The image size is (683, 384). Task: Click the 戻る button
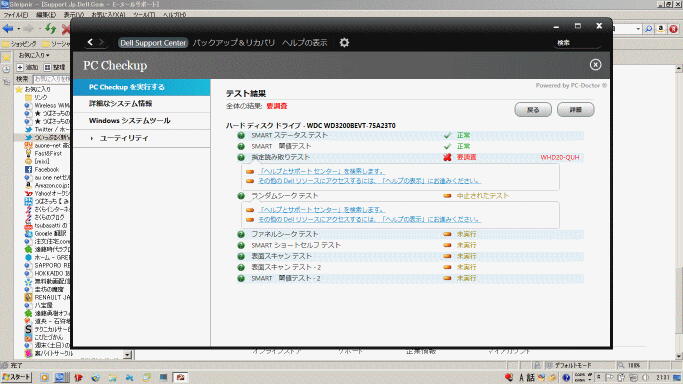(533, 110)
